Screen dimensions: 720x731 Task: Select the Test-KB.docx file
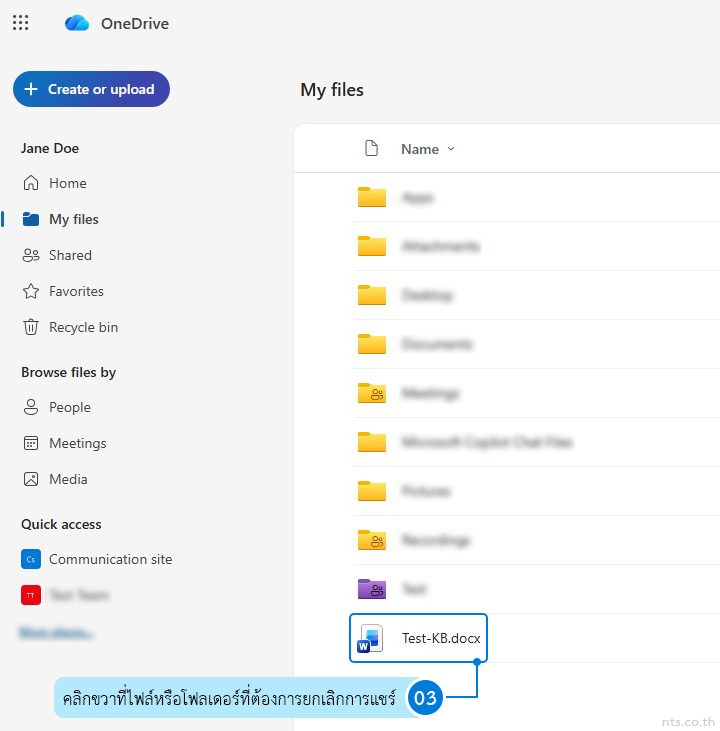click(418, 638)
